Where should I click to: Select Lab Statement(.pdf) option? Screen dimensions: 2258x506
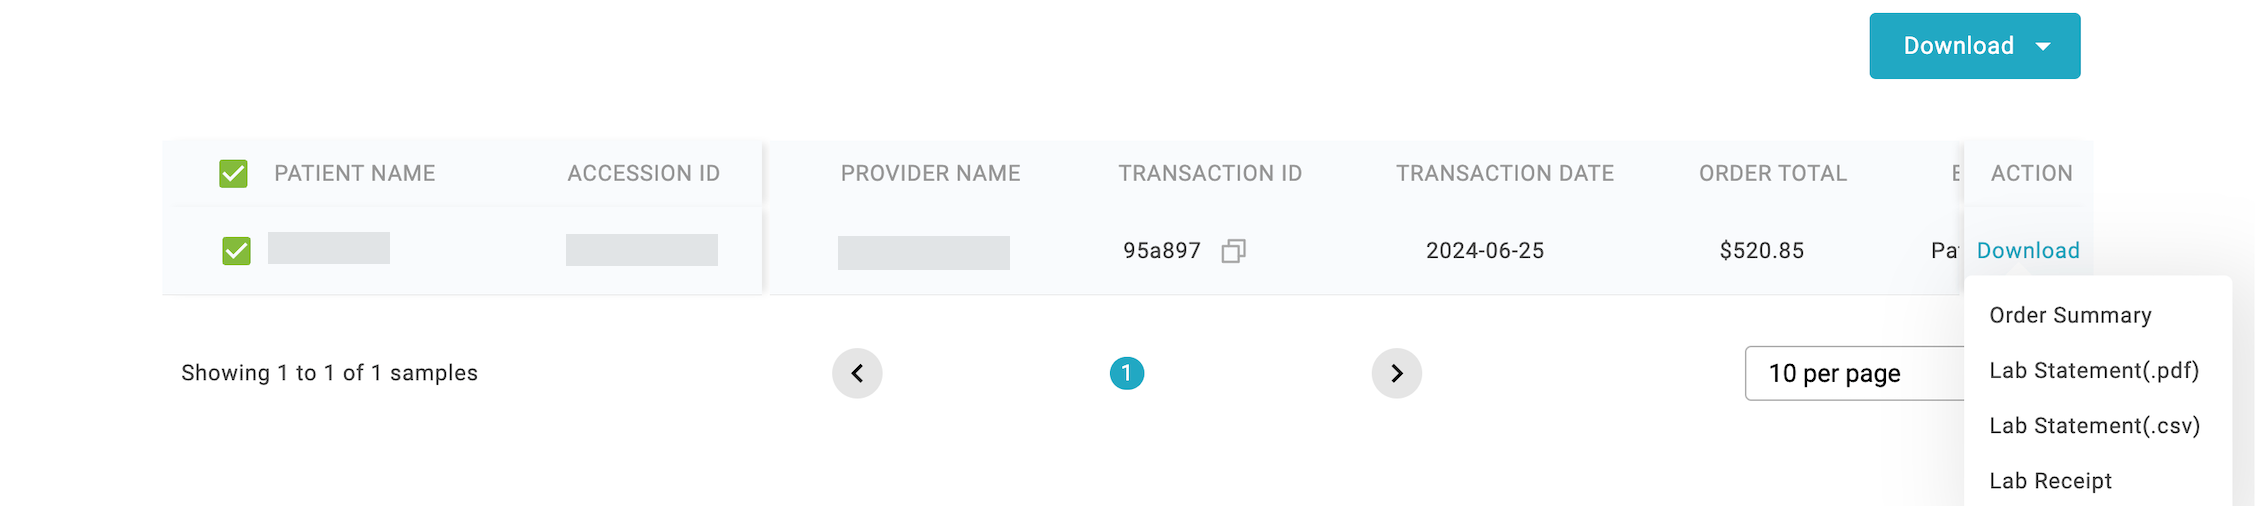point(2094,371)
